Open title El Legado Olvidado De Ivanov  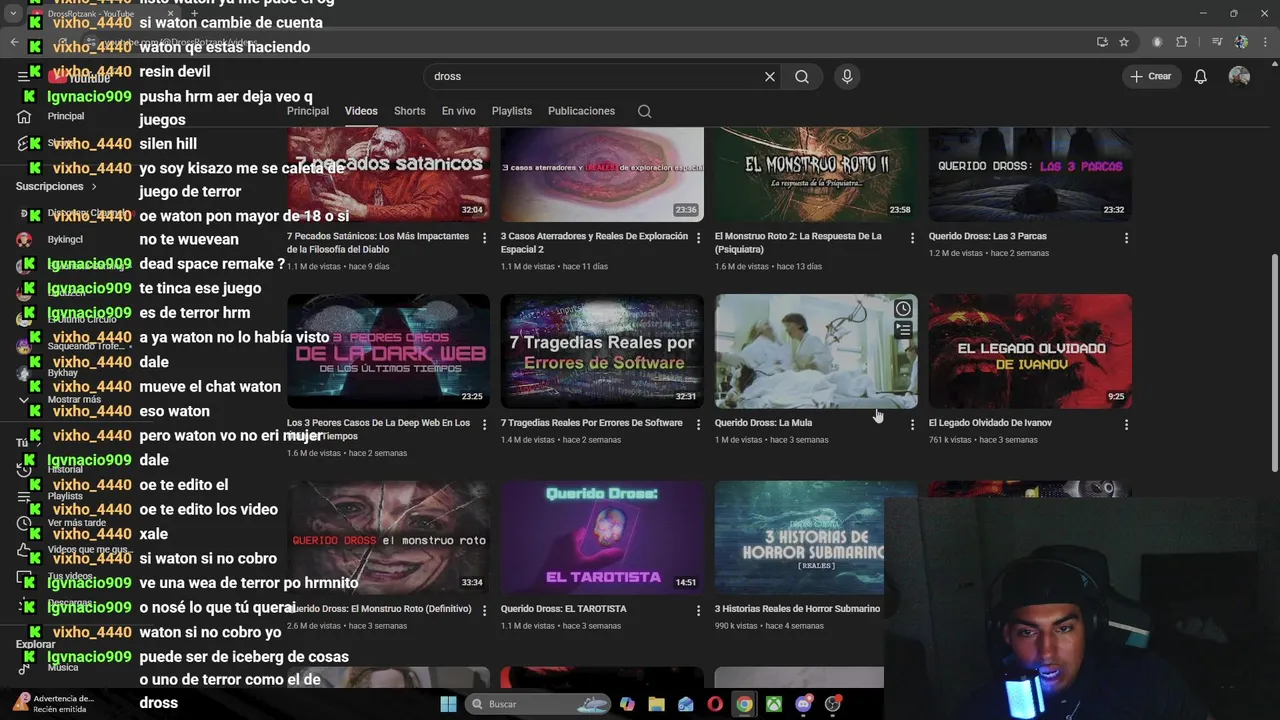990,423
